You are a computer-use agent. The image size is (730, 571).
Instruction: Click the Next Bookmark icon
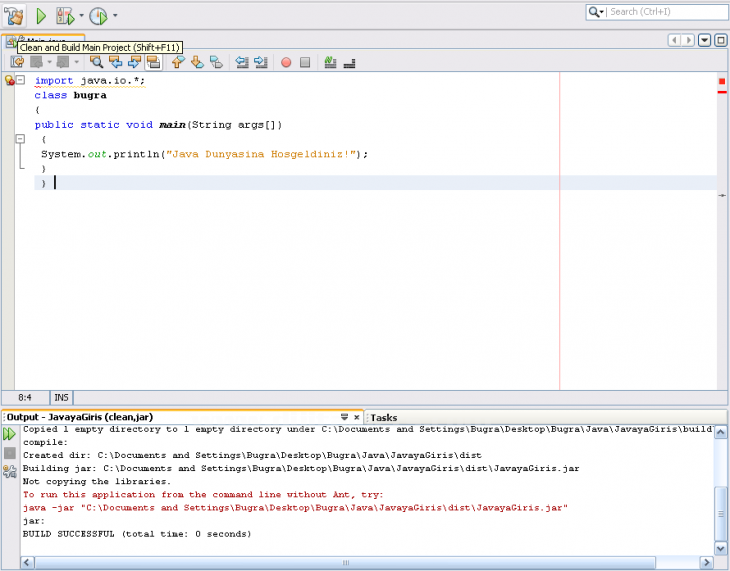pyautogui.click(x=197, y=62)
